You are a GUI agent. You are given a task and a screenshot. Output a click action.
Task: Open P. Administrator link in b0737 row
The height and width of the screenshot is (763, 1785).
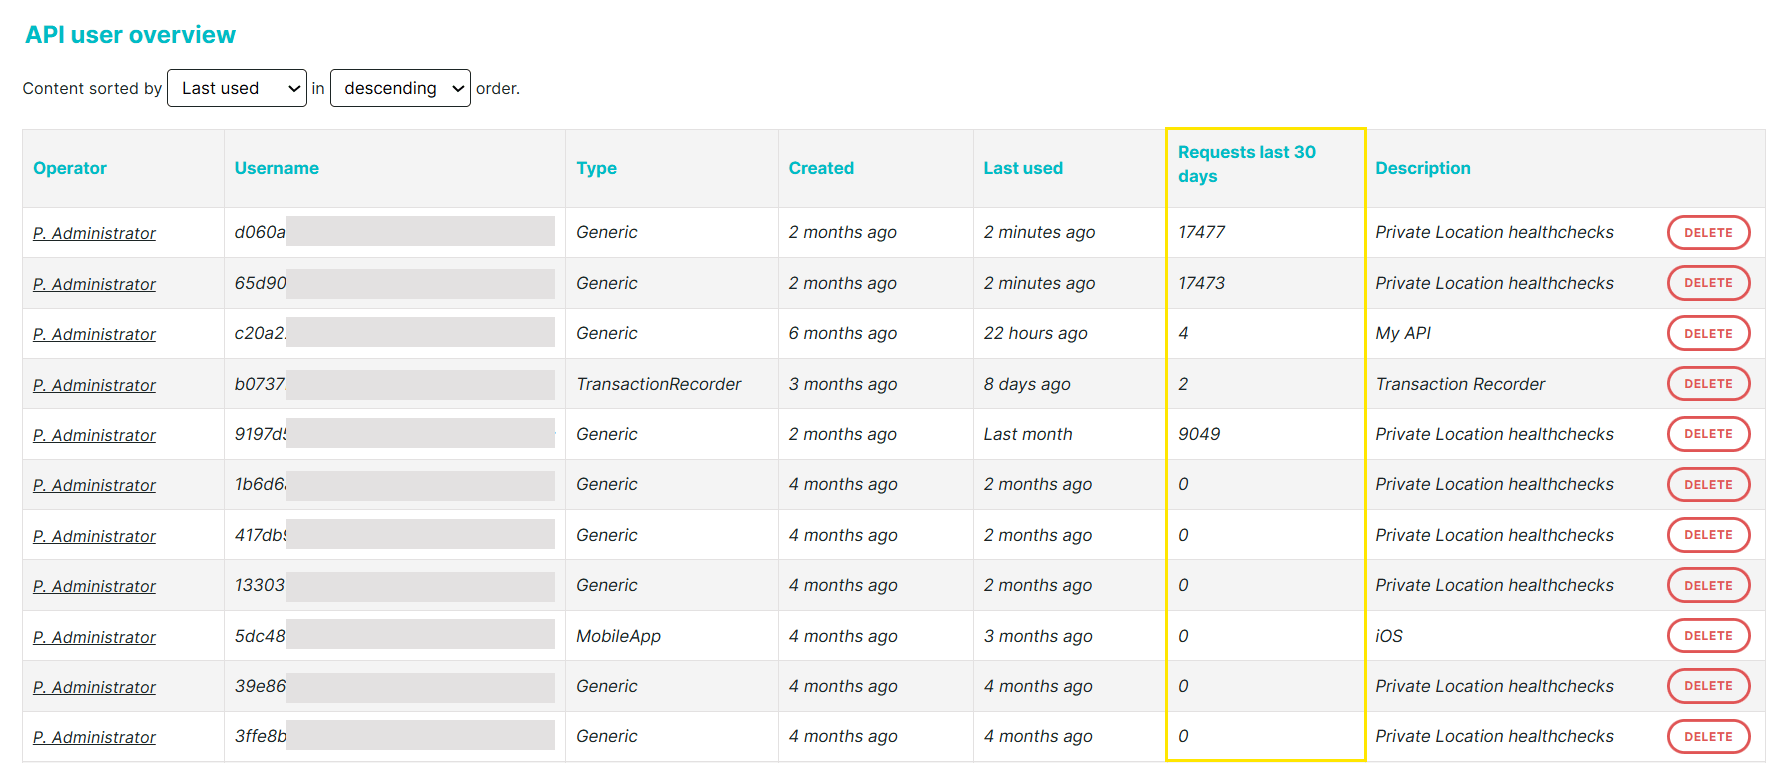[x=94, y=385]
